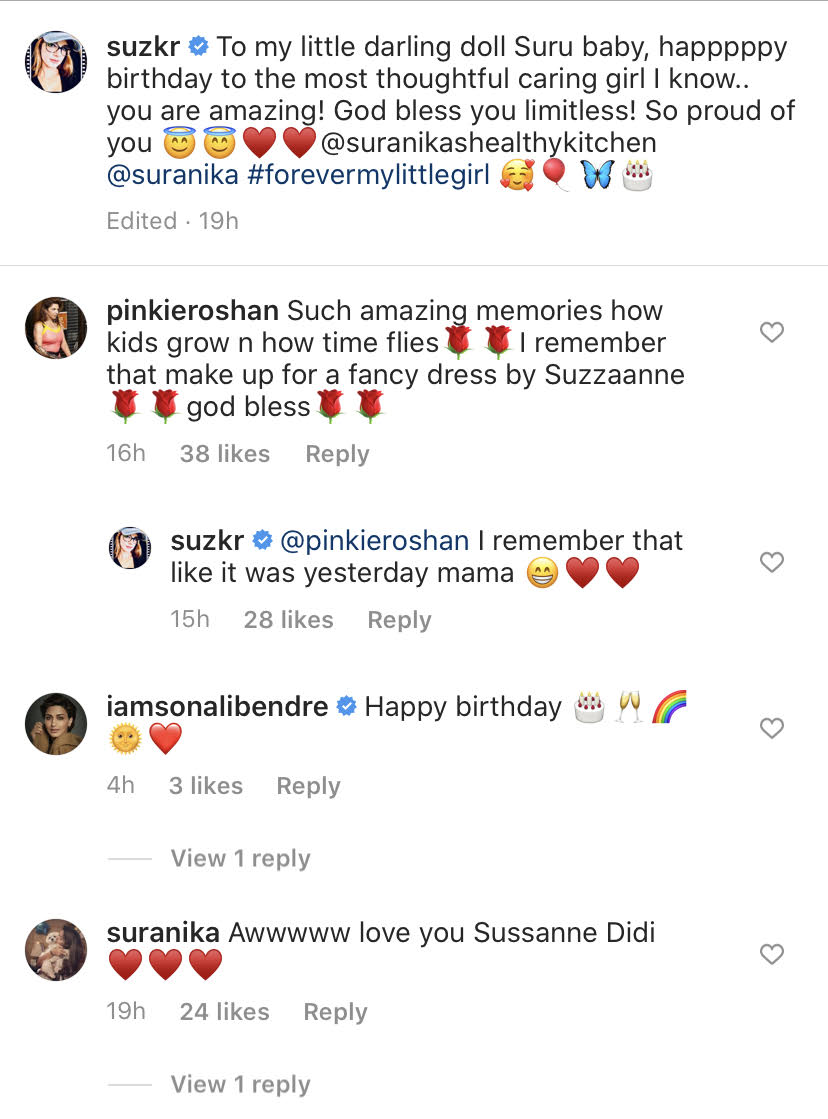Click suzkr's avatar on the reply comment
This screenshot has height=1119, width=828.
(x=130, y=548)
